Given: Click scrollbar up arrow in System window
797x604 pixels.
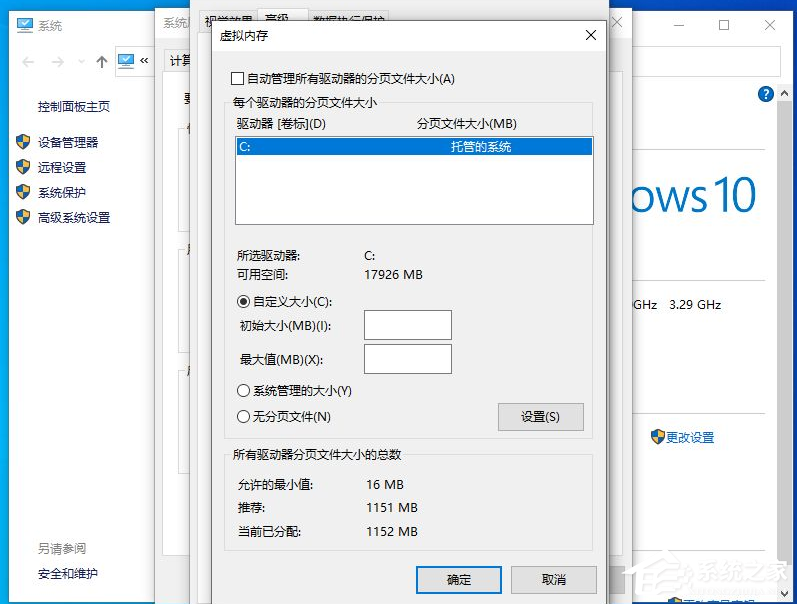Looking at the screenshot, I should [784, 94].
